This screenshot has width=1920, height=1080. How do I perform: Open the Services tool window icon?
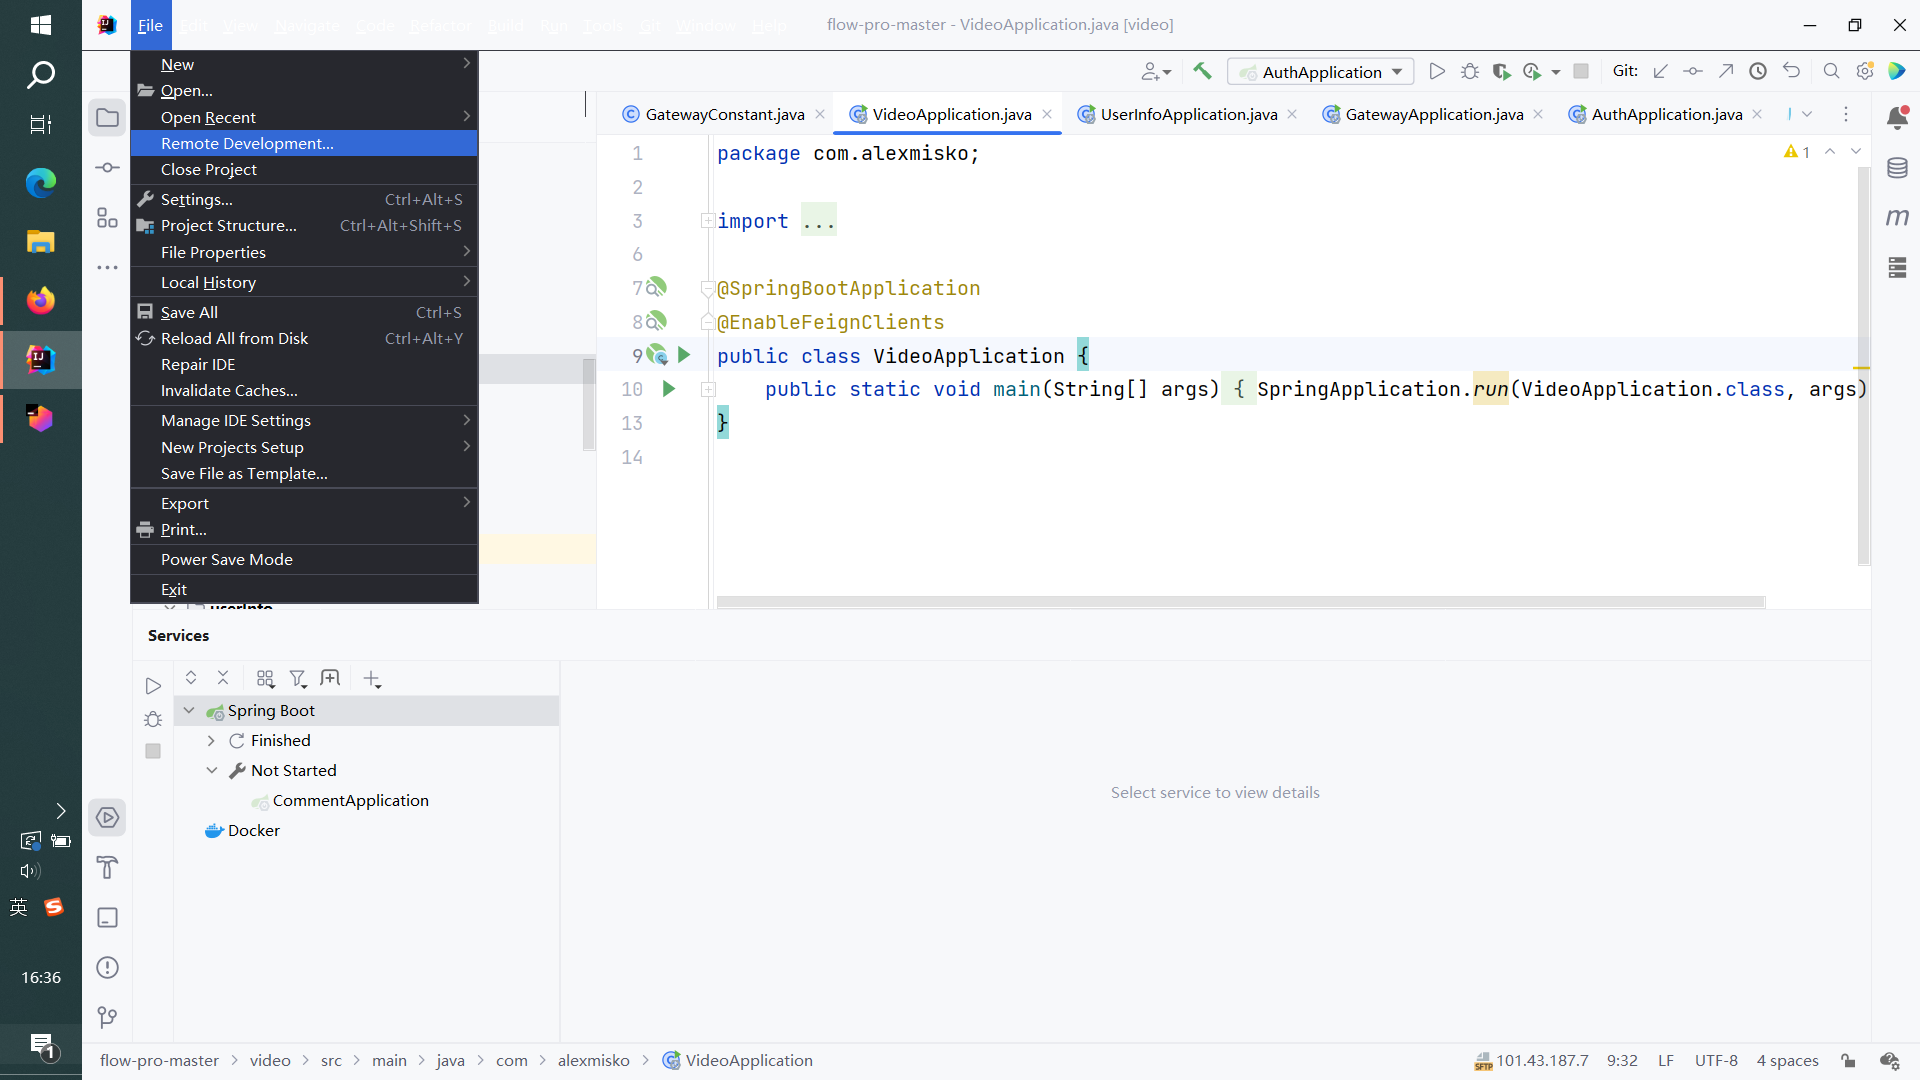107,817
